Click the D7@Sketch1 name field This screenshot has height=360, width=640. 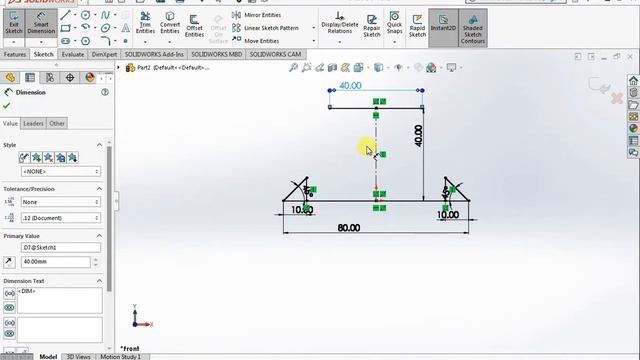(60, 247)
